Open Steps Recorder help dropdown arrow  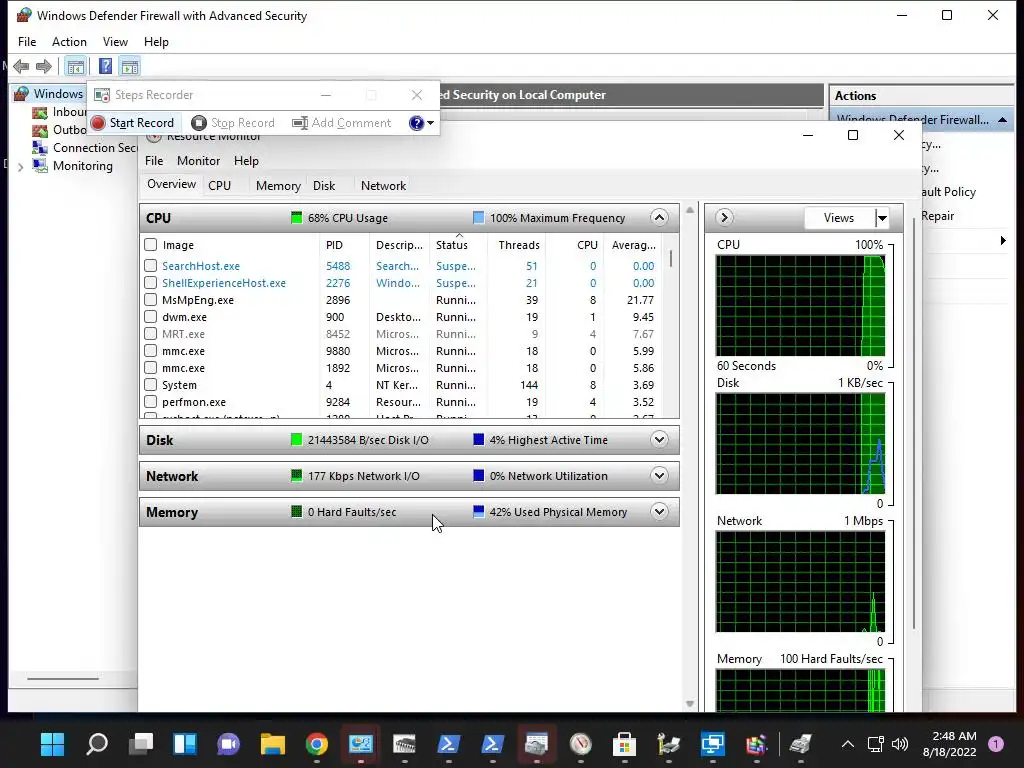[430, 123]
